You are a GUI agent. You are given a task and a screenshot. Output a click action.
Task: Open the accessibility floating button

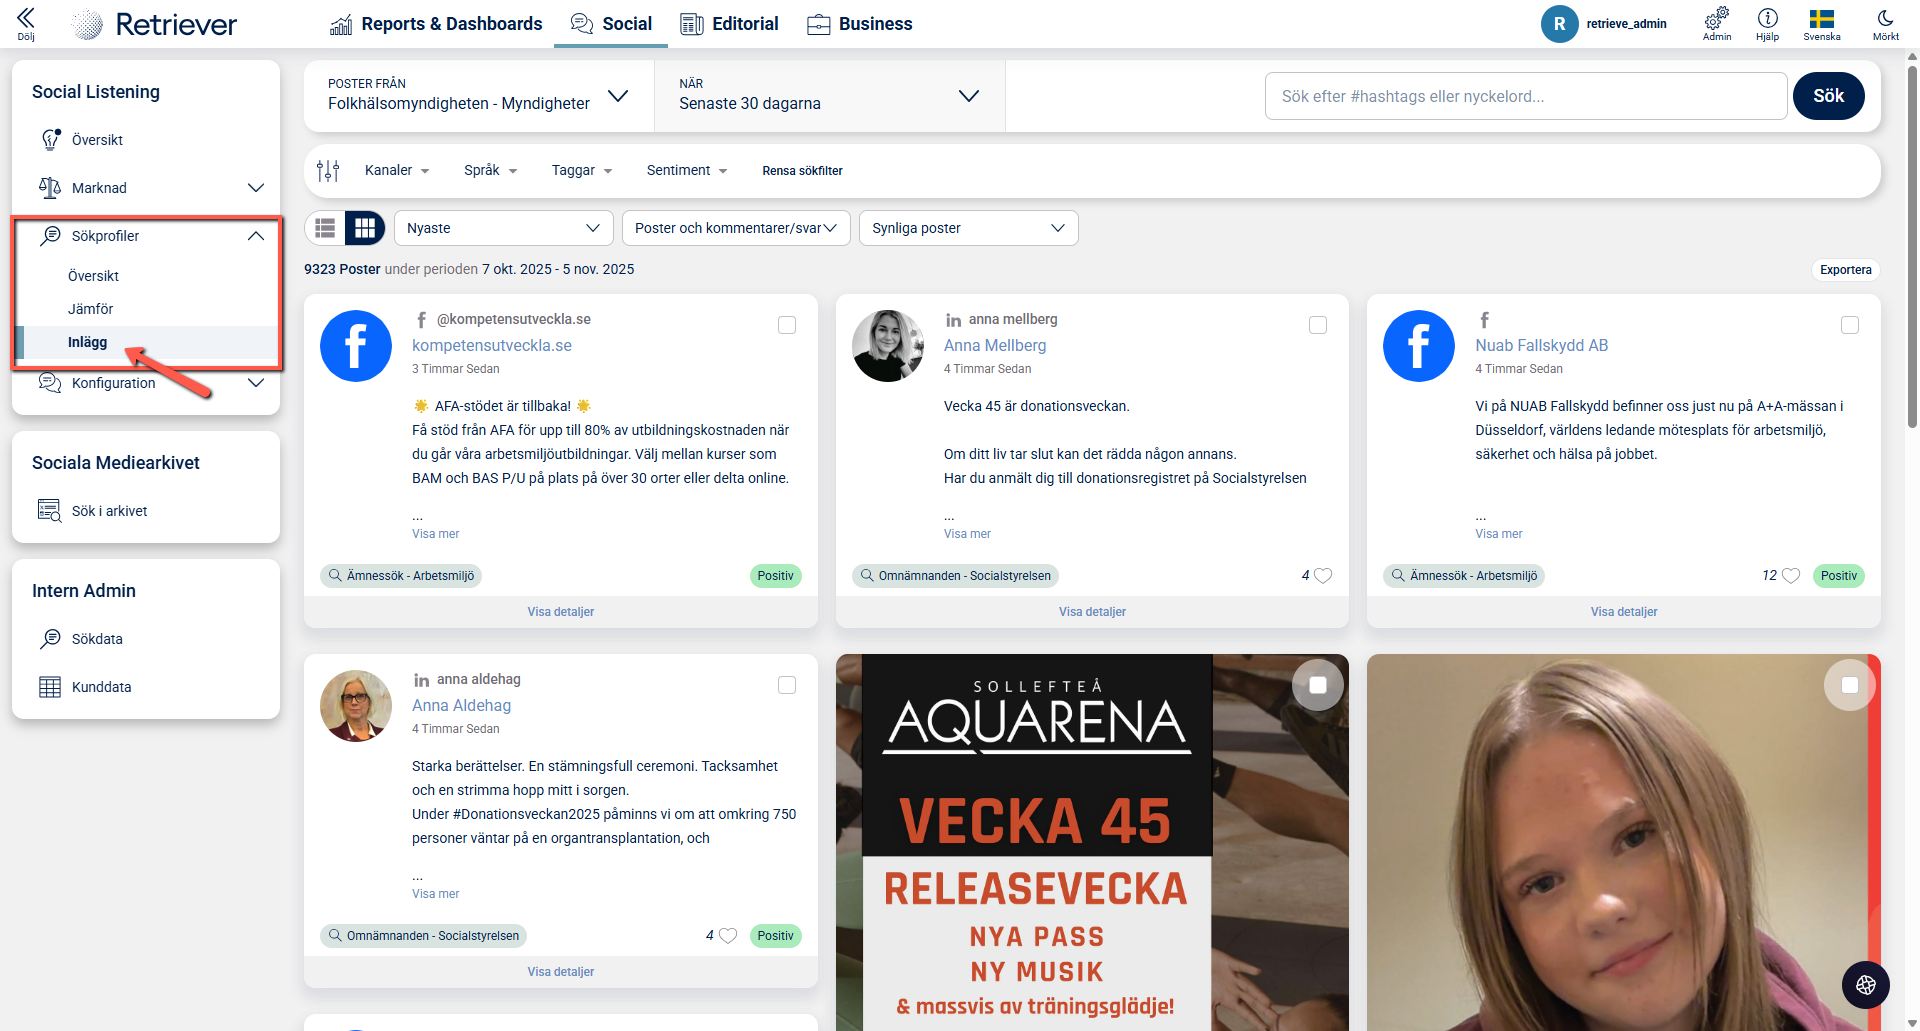pyautogui.click(x=1866, y=985)
